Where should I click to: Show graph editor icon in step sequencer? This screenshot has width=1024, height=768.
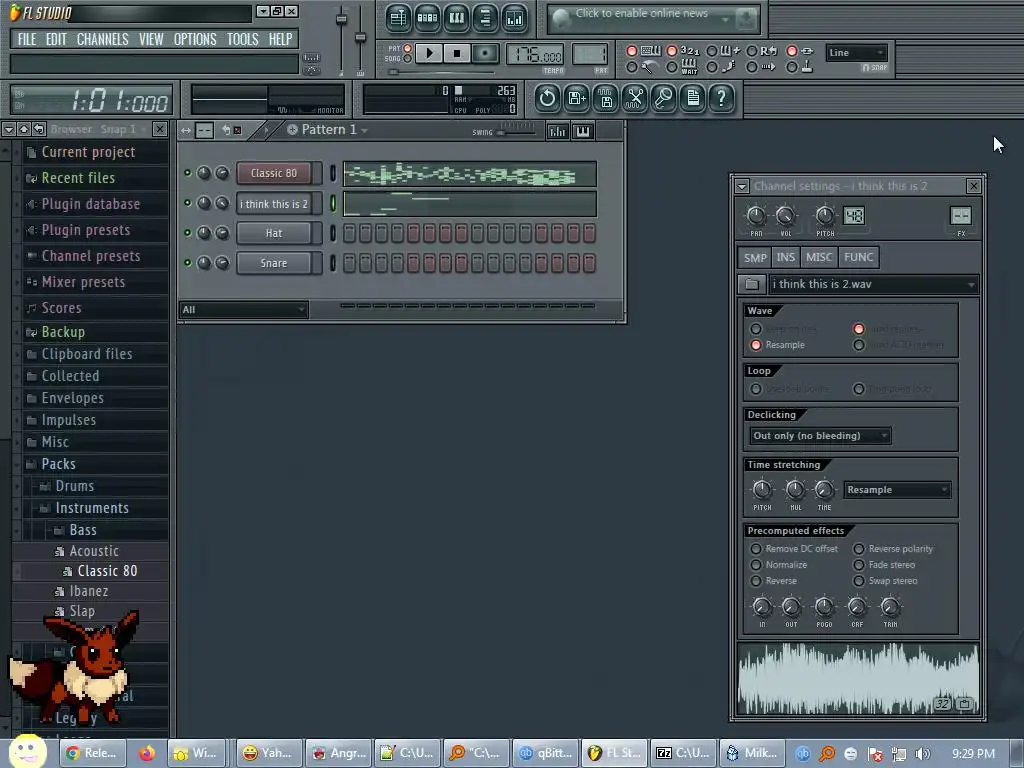pos(558,131)
